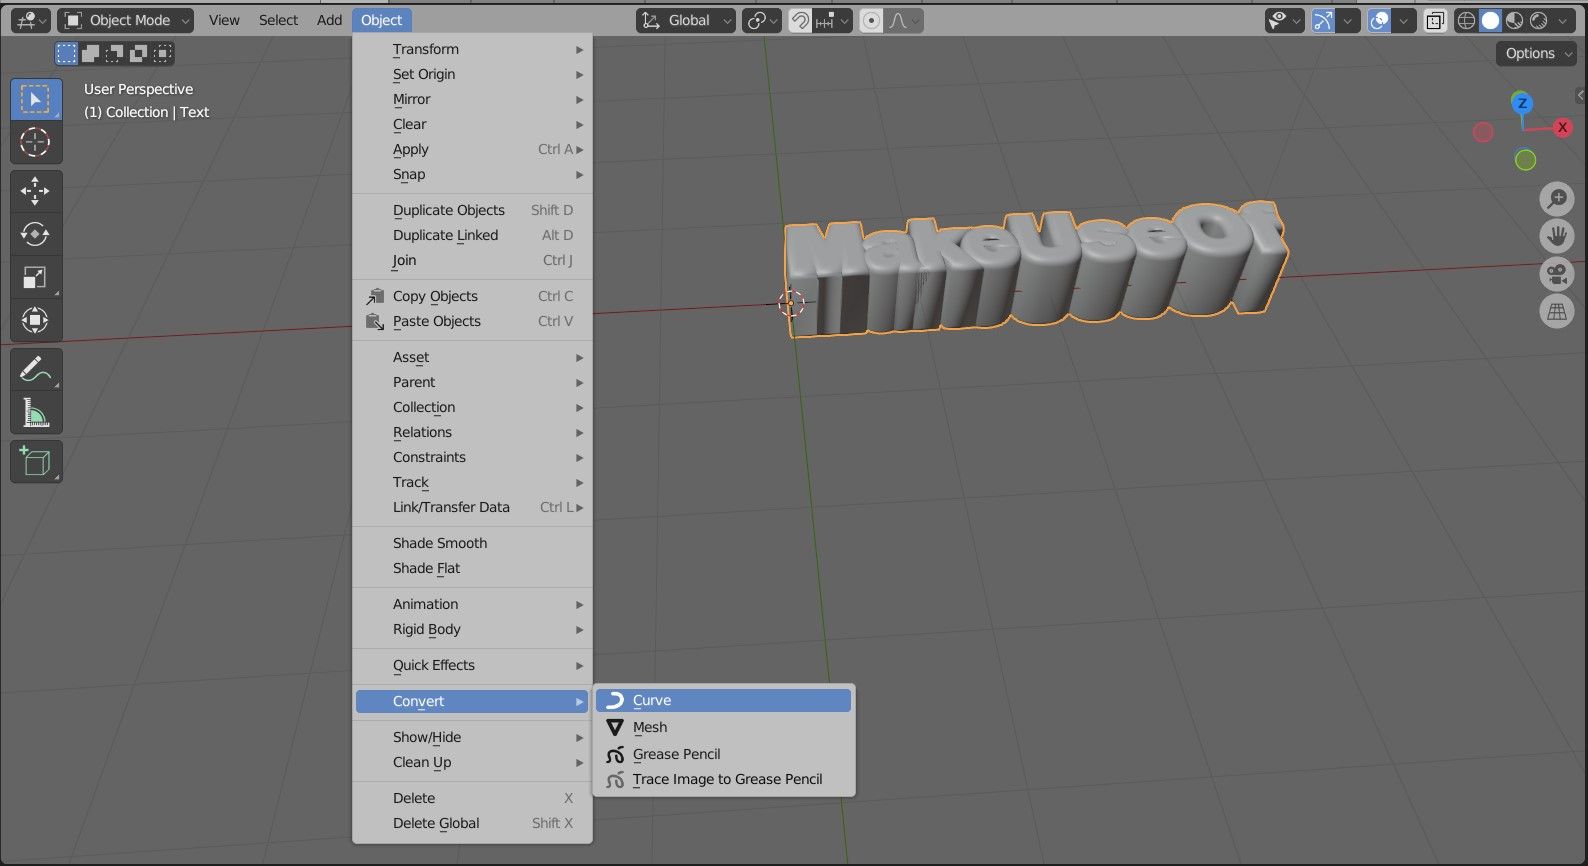This screenshot has width=1588, height=866.
Task: Set selection mode to subtract
Action: pos(114,53)
